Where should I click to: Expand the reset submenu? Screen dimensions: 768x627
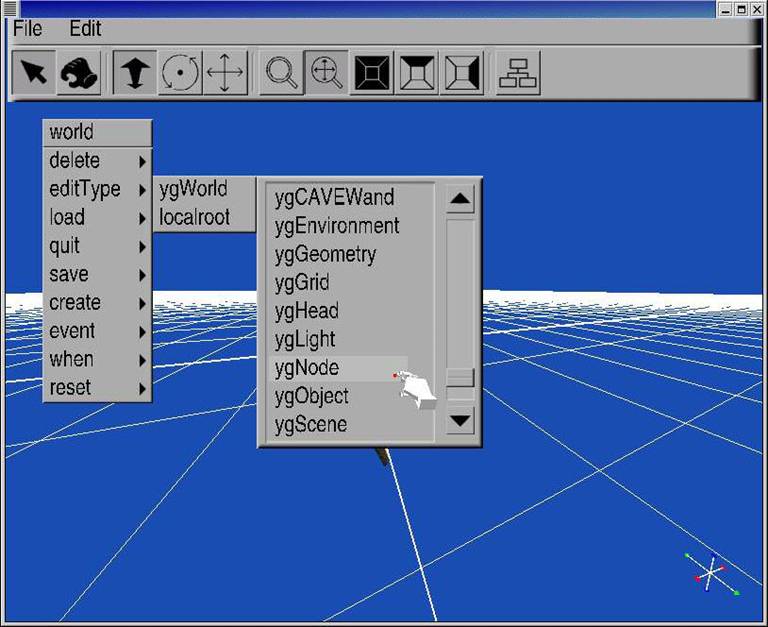97,388
